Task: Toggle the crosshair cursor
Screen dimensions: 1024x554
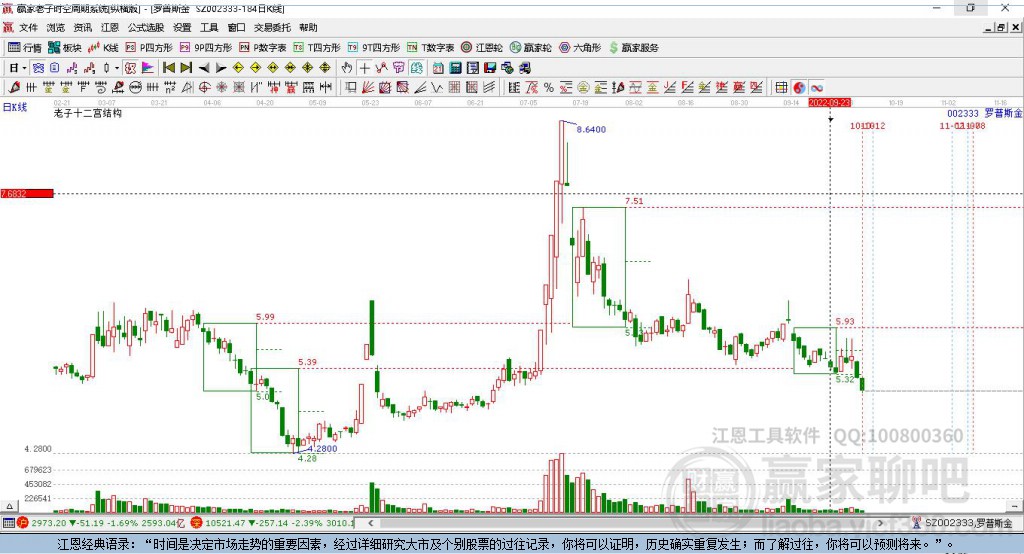Action: [x=364, y=68]
